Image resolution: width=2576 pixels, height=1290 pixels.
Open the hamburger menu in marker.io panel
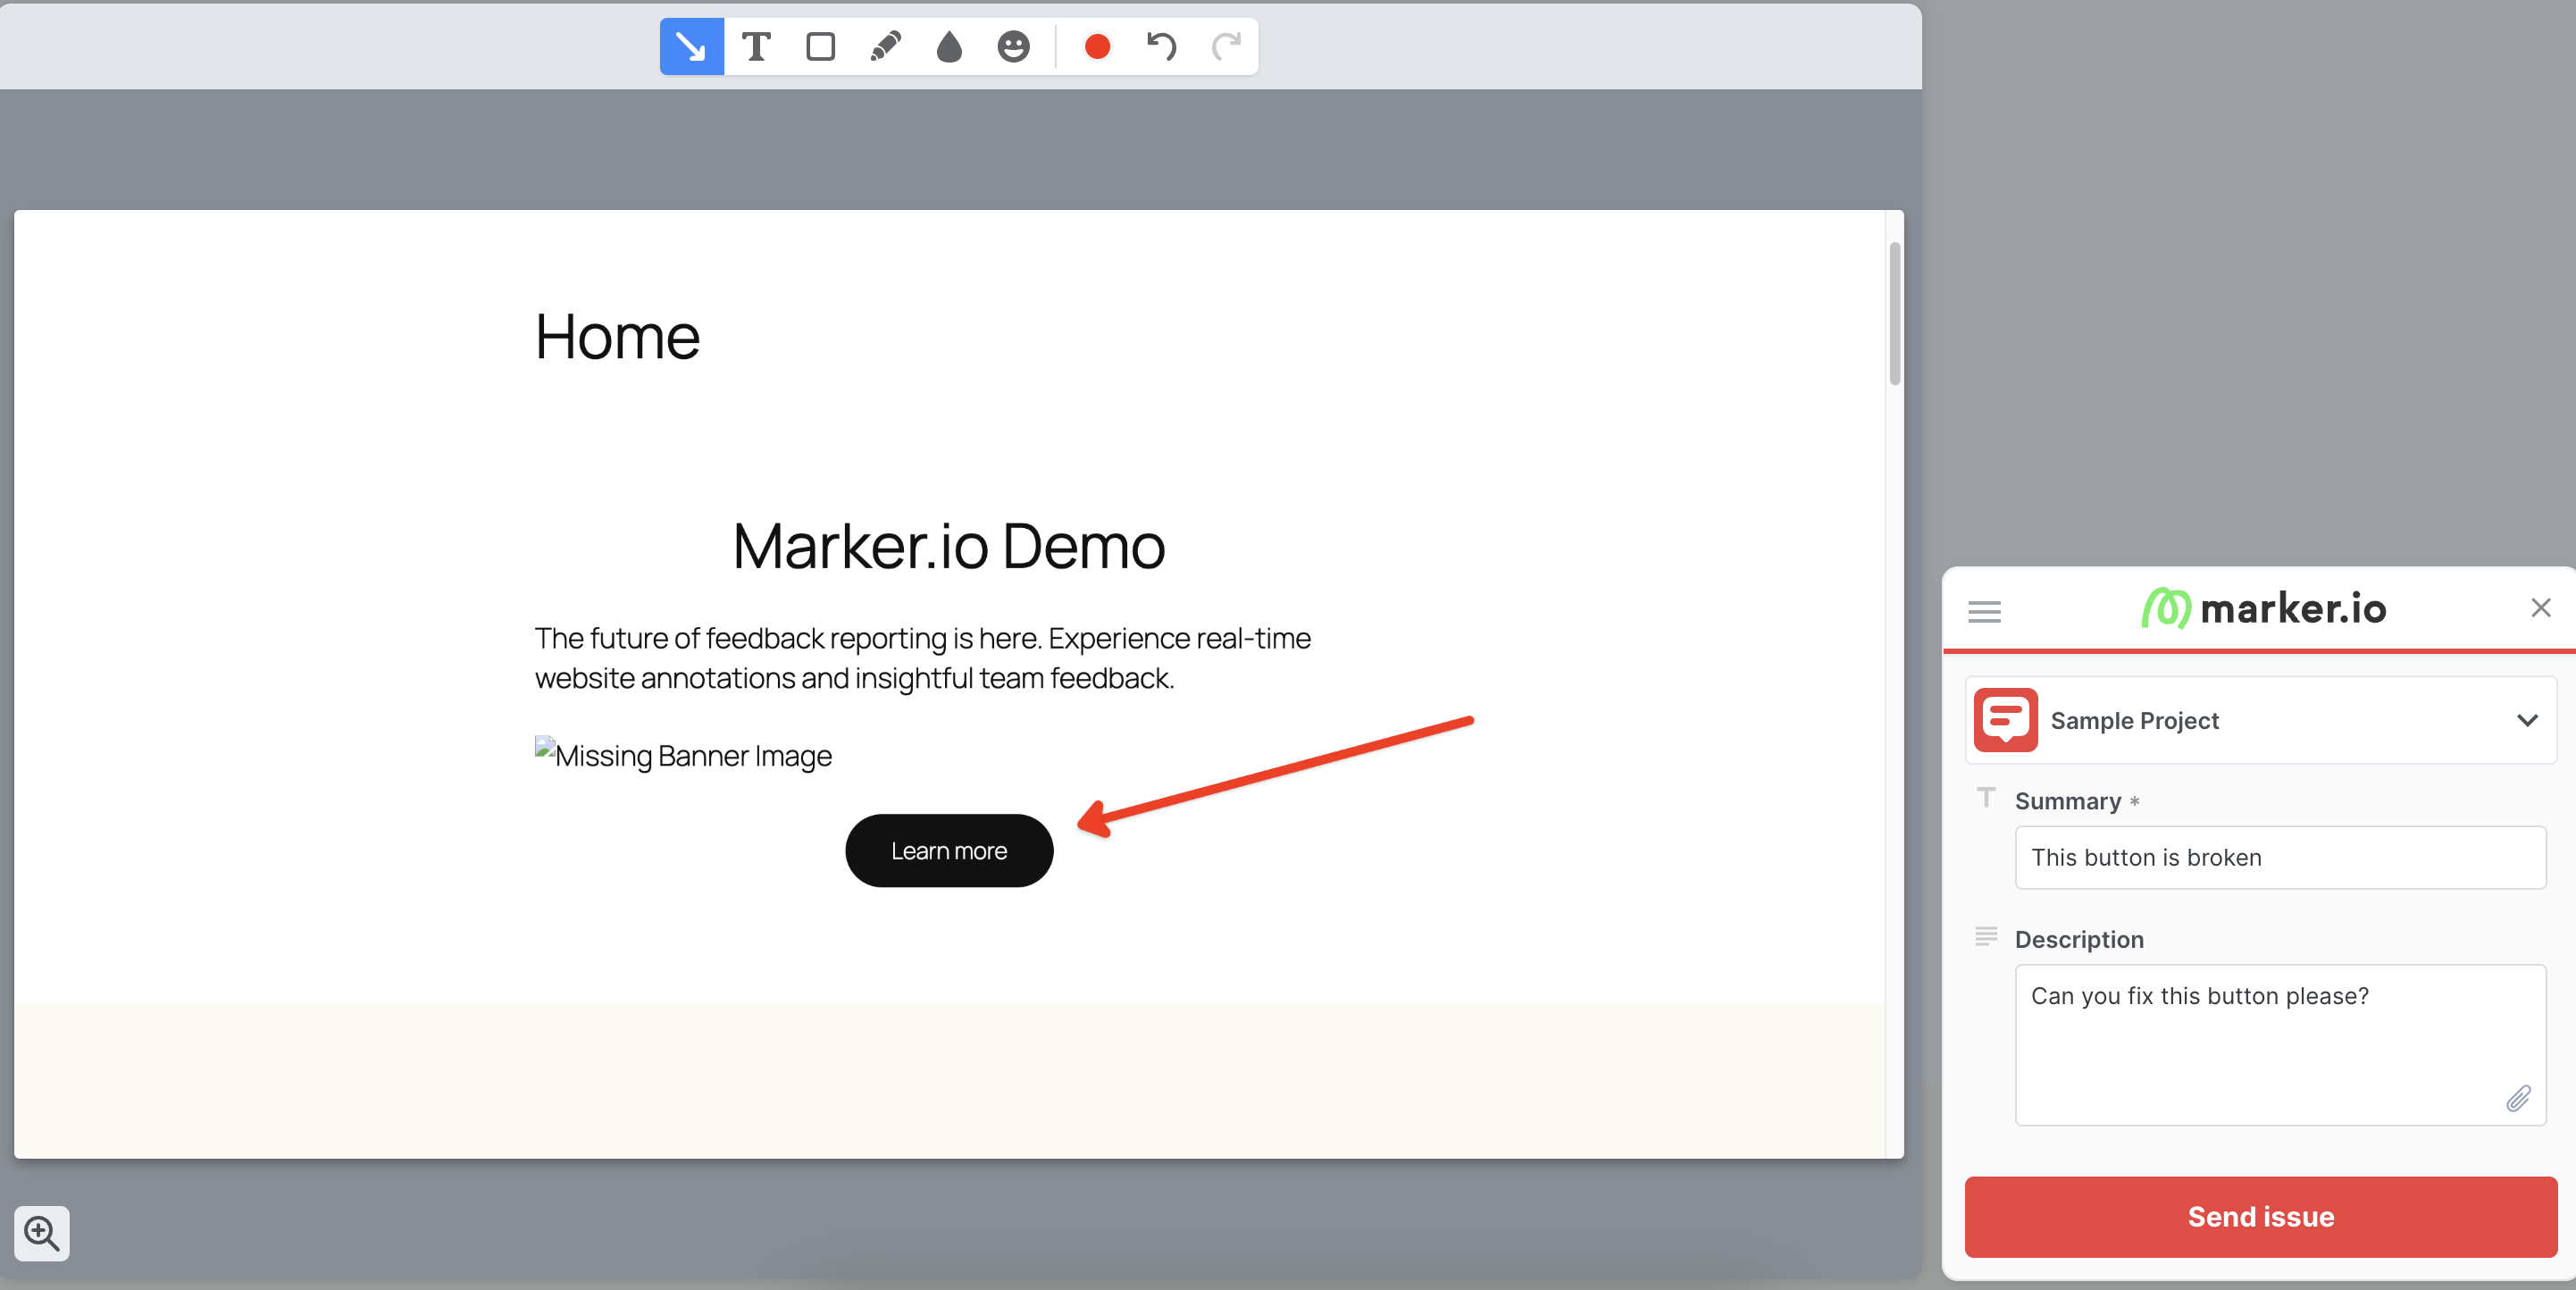(x=1984, y=611)
